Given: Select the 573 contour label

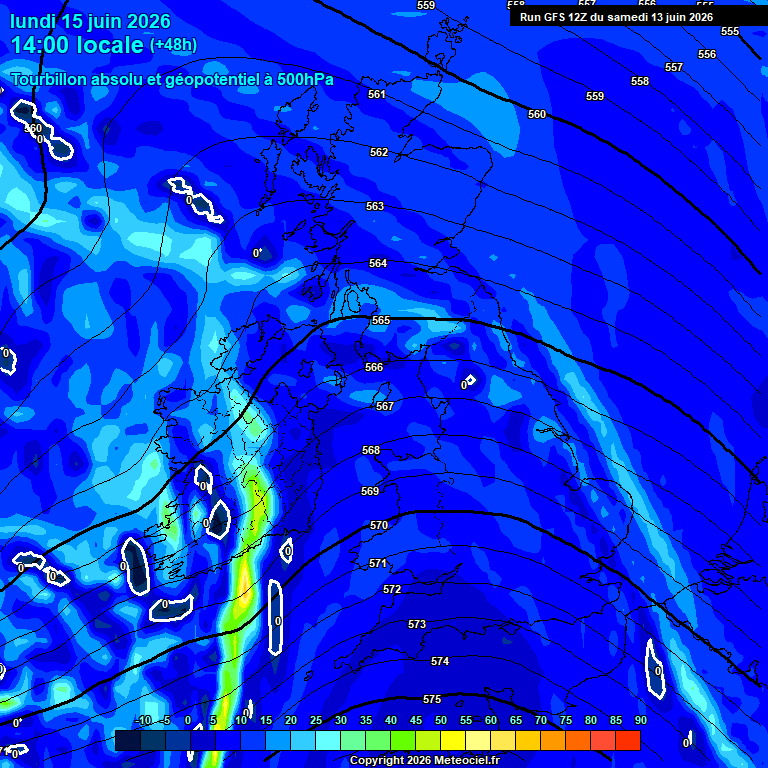Looking at the screenshot, I should coord(417,624).
